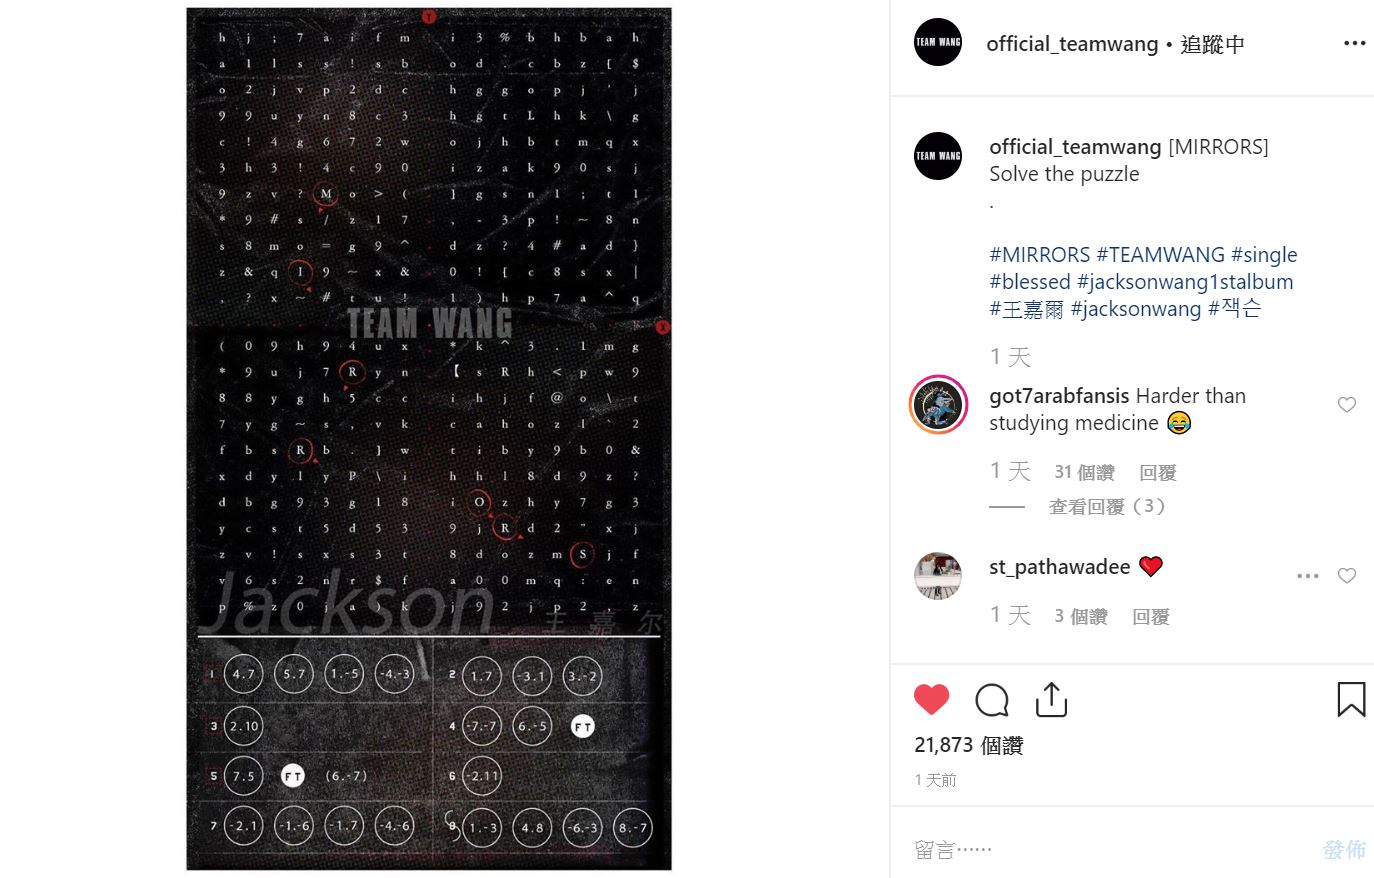Like got7arabfansis comment heart

tap(1347, 405)
